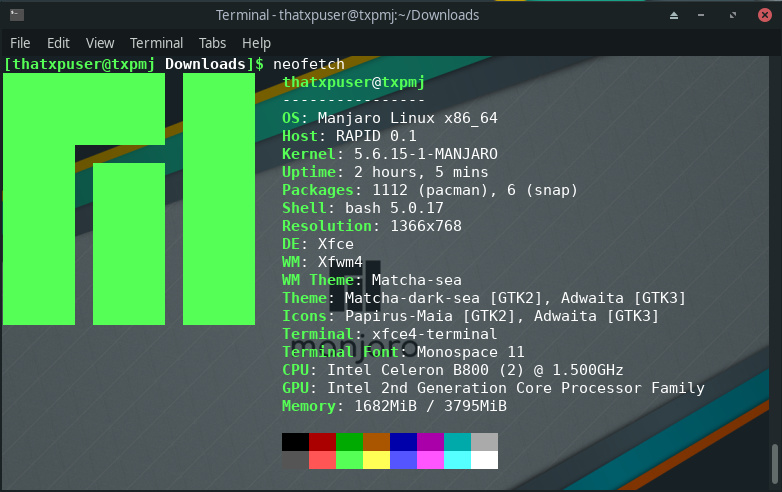Image resolution: width=782 pixels, height=492 pixels.
Task: Click 'Matcha-dark-sea [GTK2]' theme value
Action: pyautogui.click(x=443, y=298)
